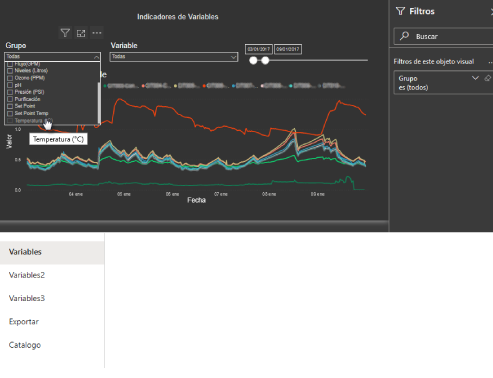
Task: Check the Presión (PSI) checkbox
Action: 10,92
